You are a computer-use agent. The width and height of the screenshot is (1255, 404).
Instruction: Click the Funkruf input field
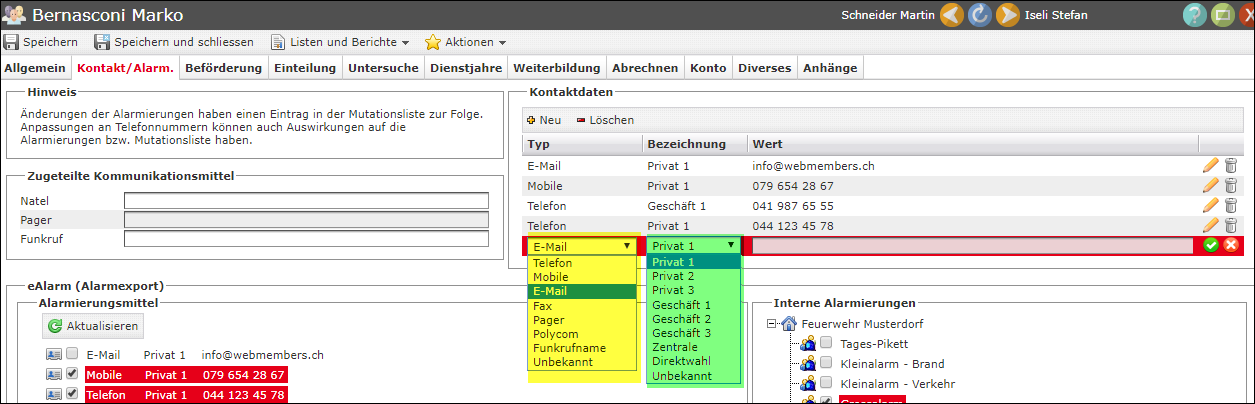point(306,239)
